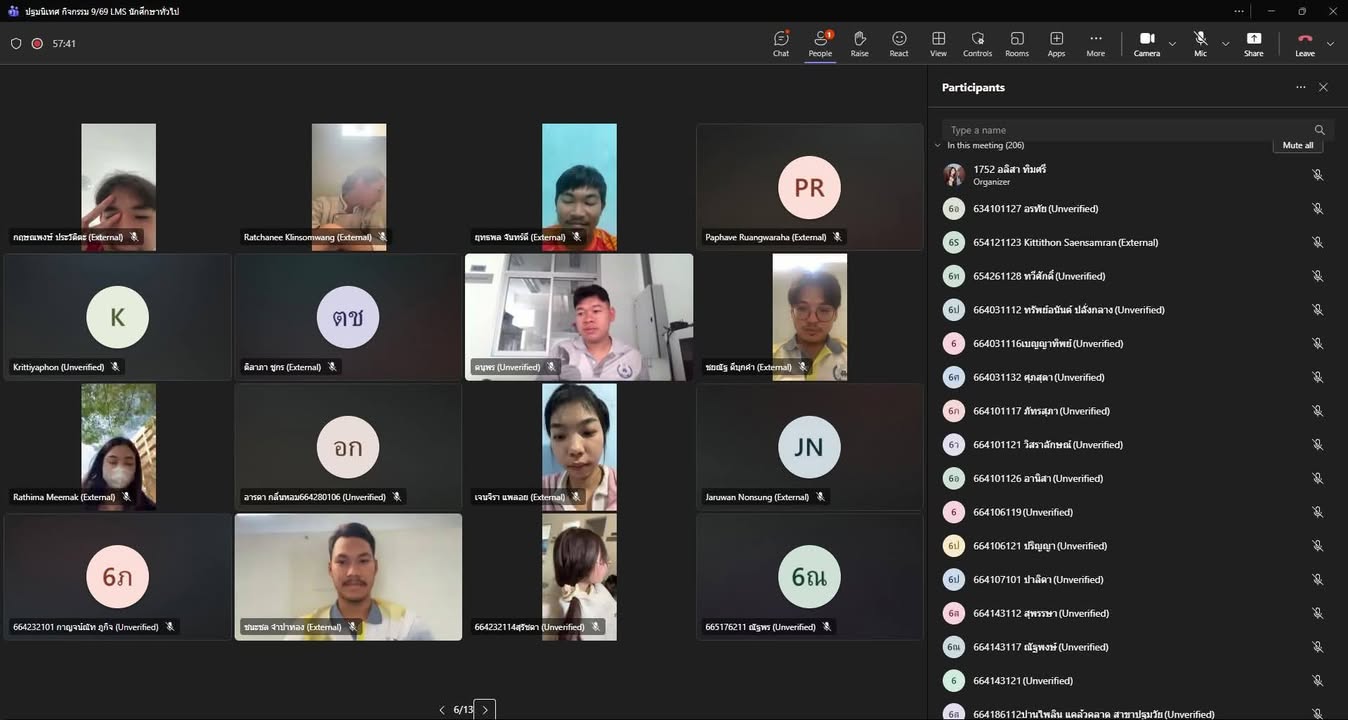The width and height of the screenshot is (1348, 720).
Task: Change the meeting View layout
Action: 938,43
